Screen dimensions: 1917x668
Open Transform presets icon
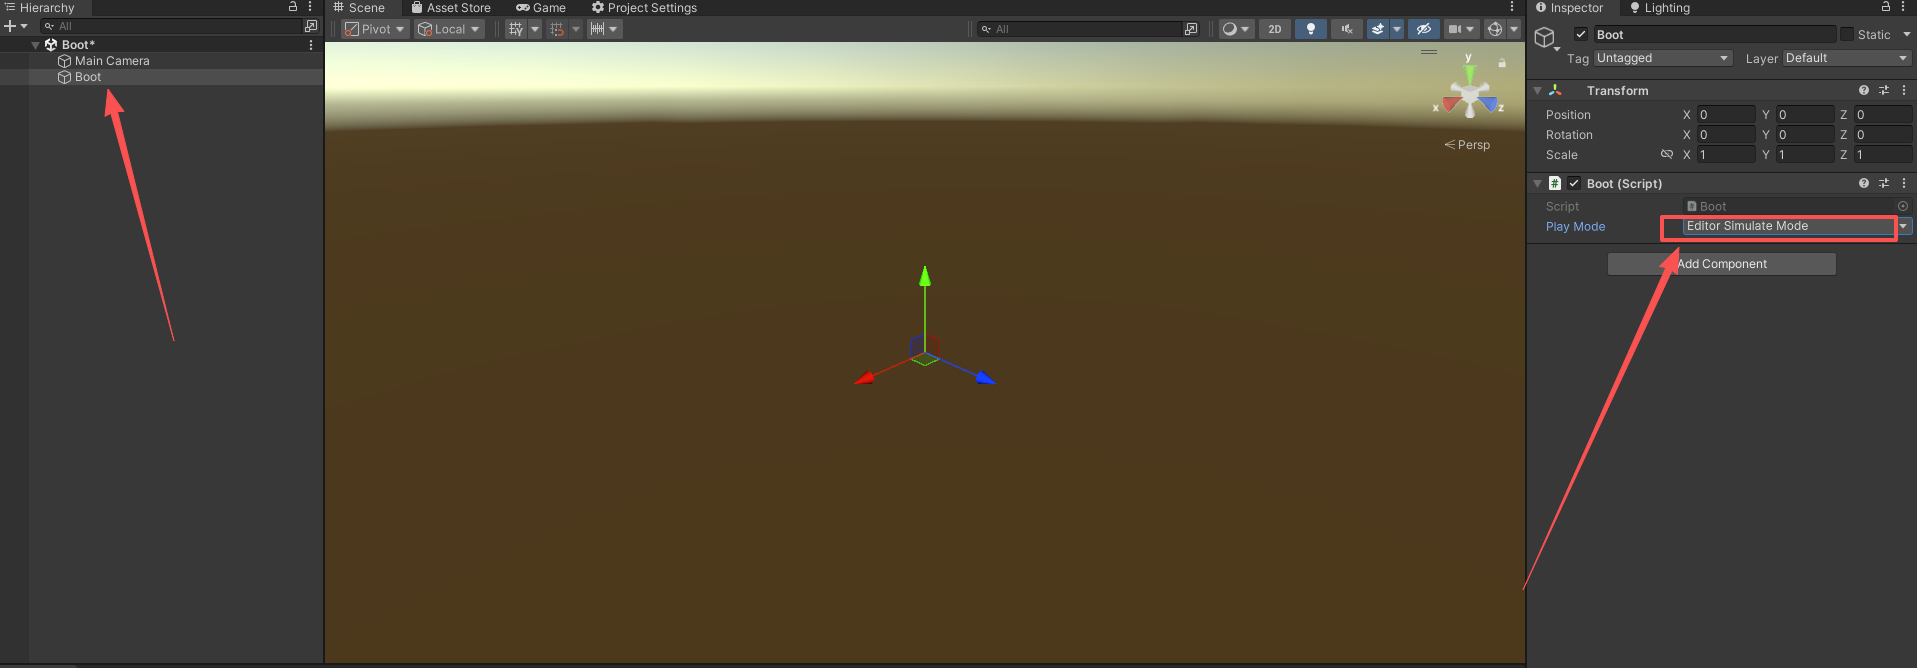pos(1884,90)
